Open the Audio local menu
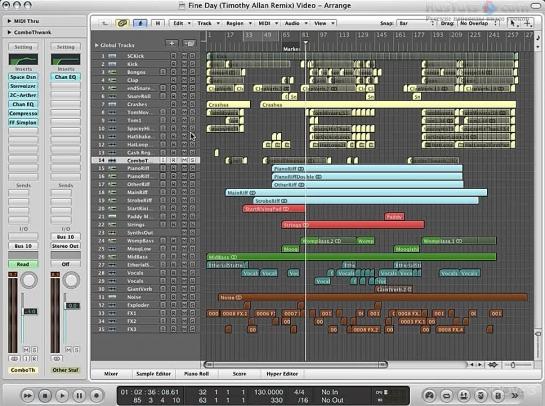545x406 pixels. point(296,23)
